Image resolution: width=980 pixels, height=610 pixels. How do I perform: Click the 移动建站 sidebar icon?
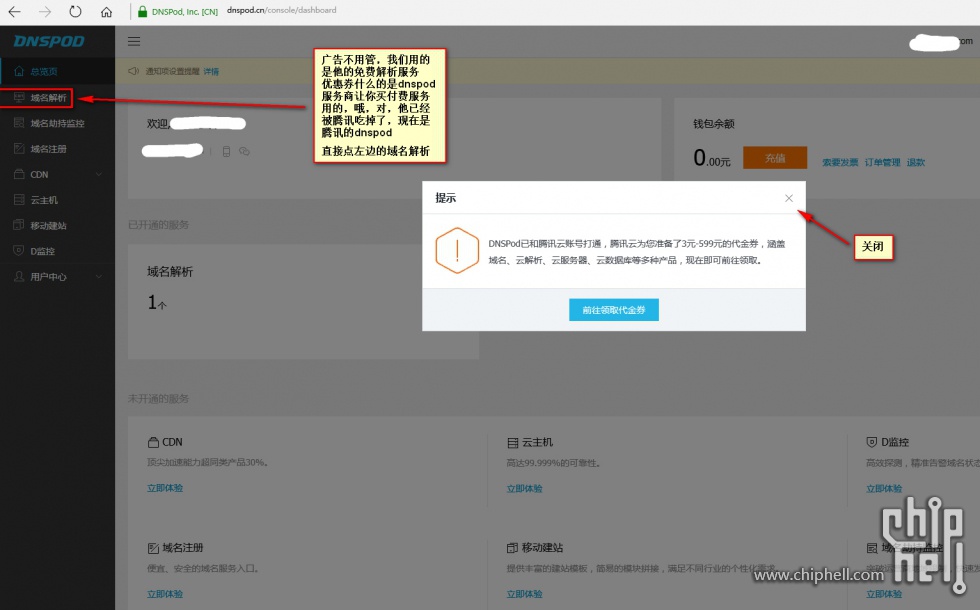[x=19, y=225]
